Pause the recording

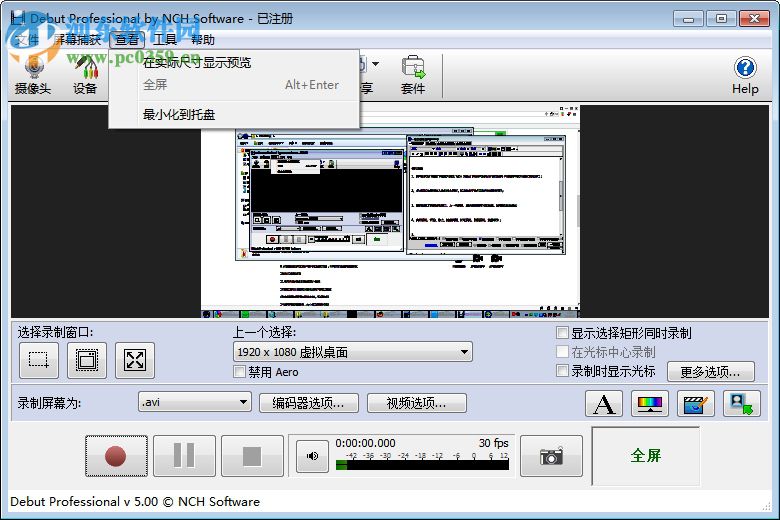(185, 456)
